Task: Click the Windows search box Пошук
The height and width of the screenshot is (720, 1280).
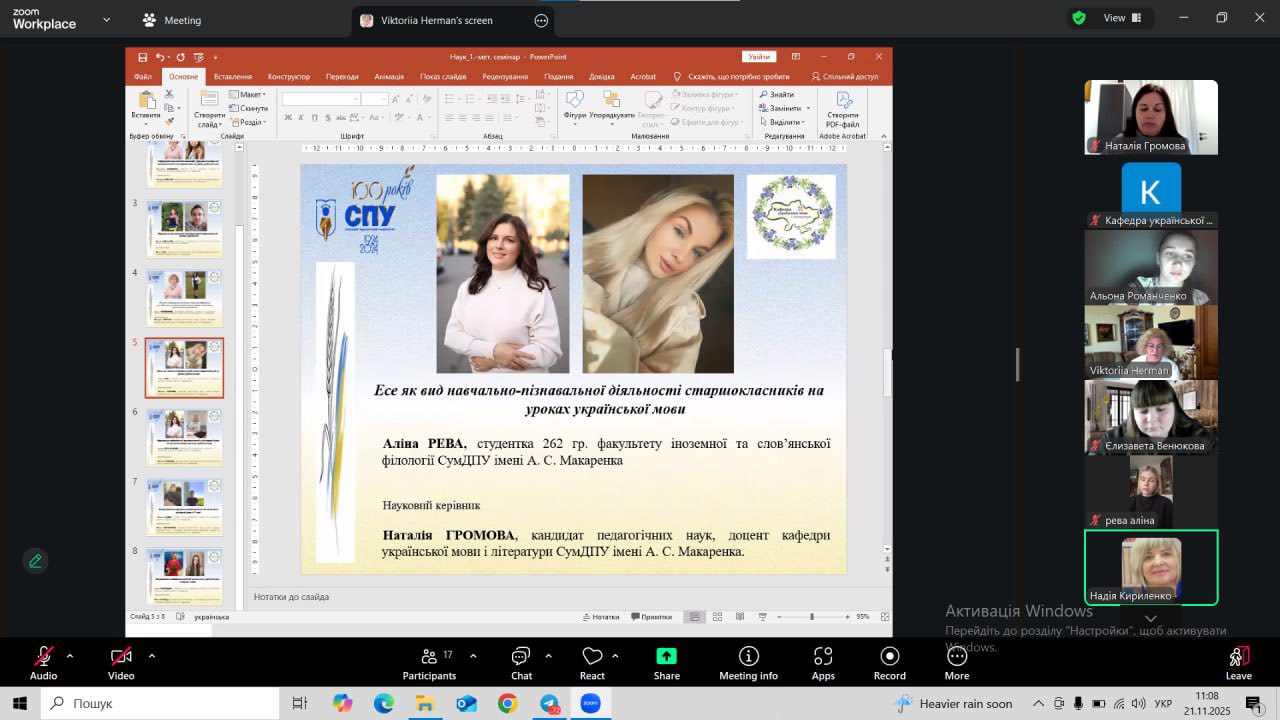Action: (x=160, y=704)
